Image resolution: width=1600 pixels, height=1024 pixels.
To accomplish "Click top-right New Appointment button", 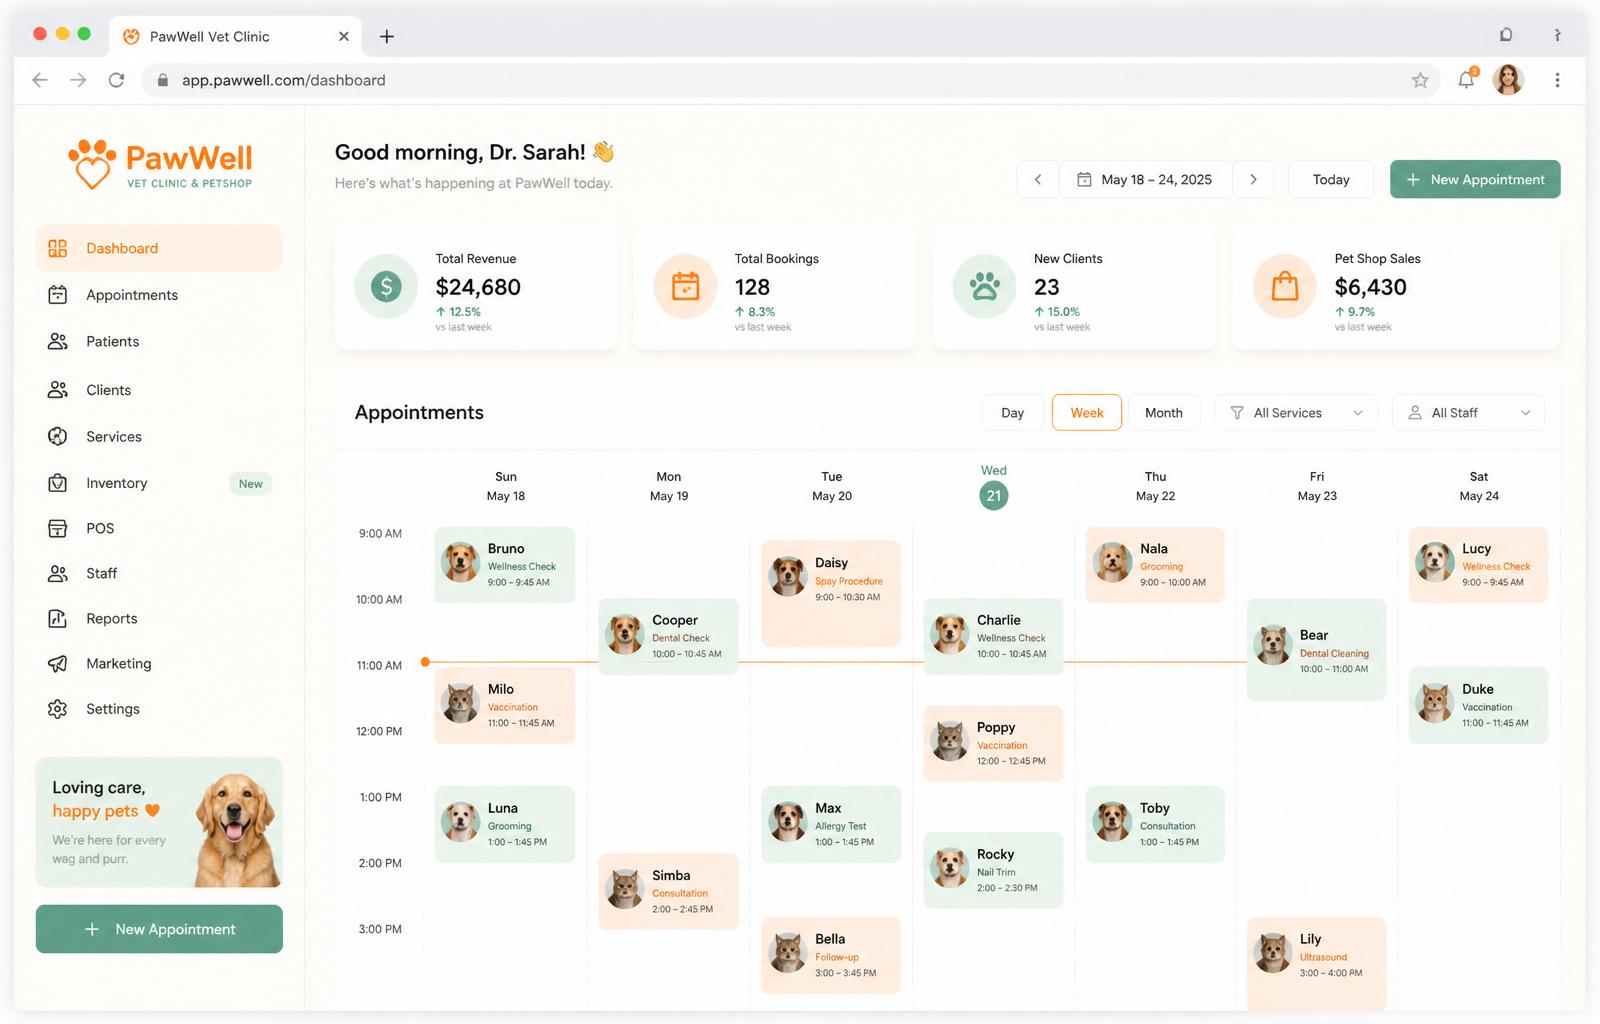I will click(x=1475, y=180).
